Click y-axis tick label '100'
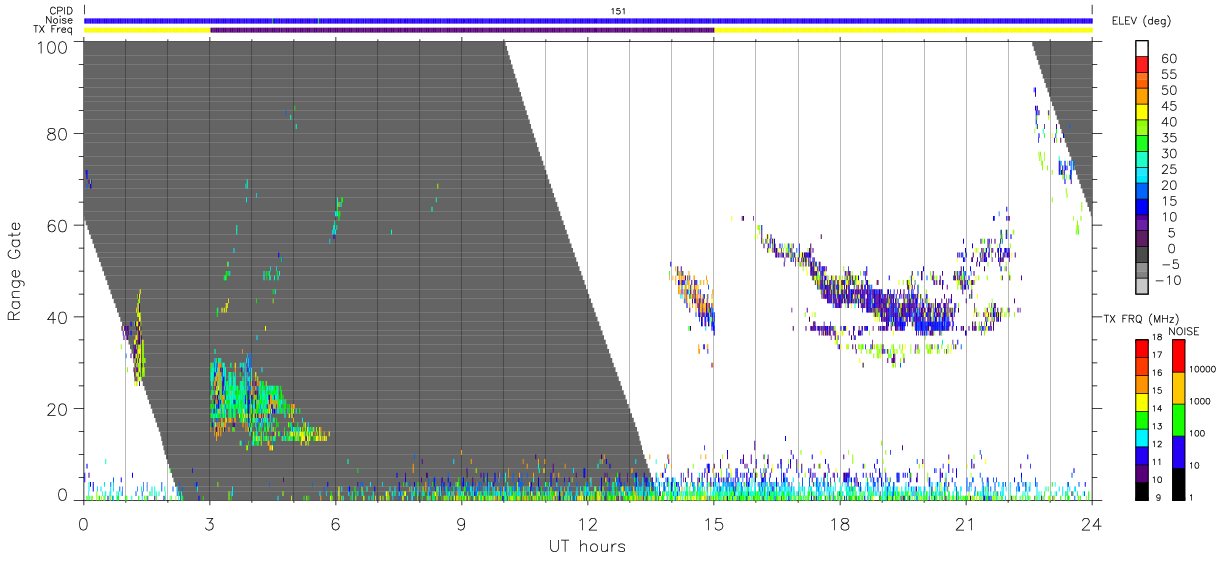The height and width of the screenshot is (567, 1228). pos(50,46)
